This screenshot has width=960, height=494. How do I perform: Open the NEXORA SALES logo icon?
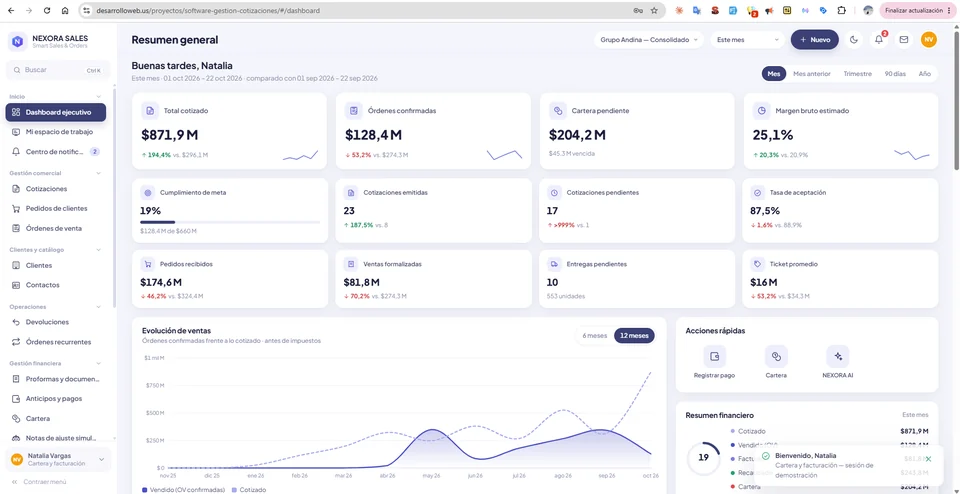tap(17, 41)
